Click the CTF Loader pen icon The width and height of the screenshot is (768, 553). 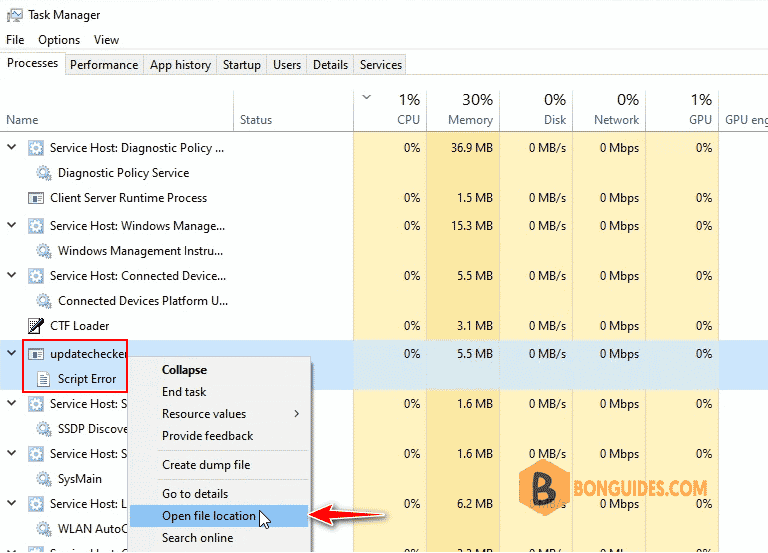36,326
